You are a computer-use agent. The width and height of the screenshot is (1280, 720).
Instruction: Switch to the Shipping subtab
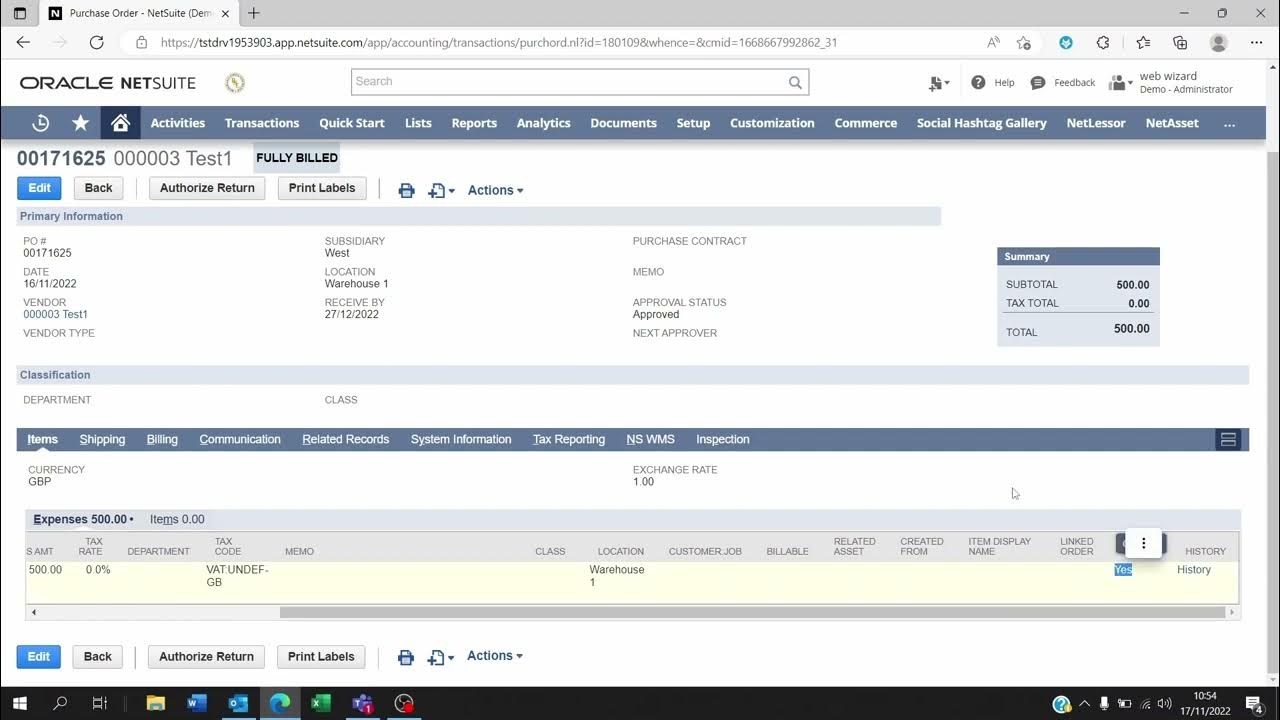(x=102, y=439)
